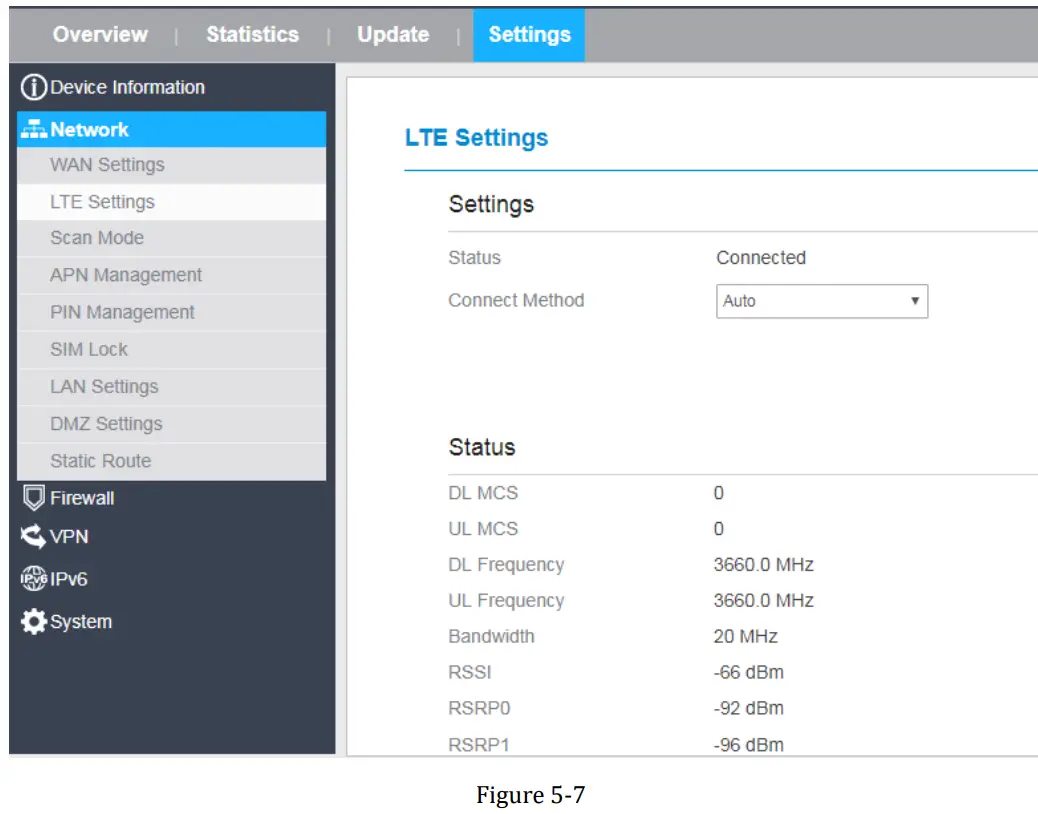Viewport: 1038px width, 814px height.
Task: Switch to the Overview tab
Action: coord(100,34)
